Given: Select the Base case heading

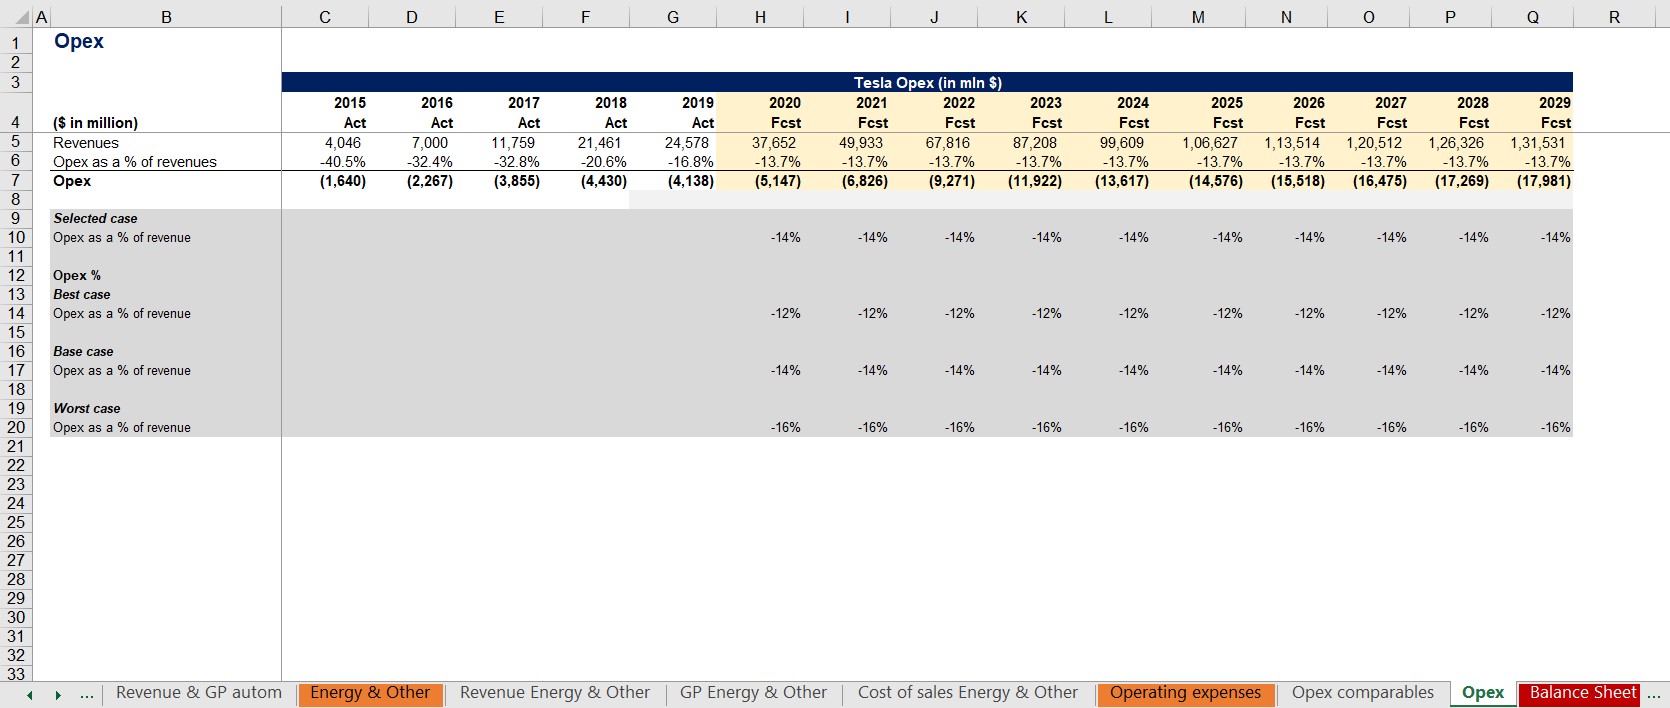Looking at the screenshot, I should (x=83, y=351).
